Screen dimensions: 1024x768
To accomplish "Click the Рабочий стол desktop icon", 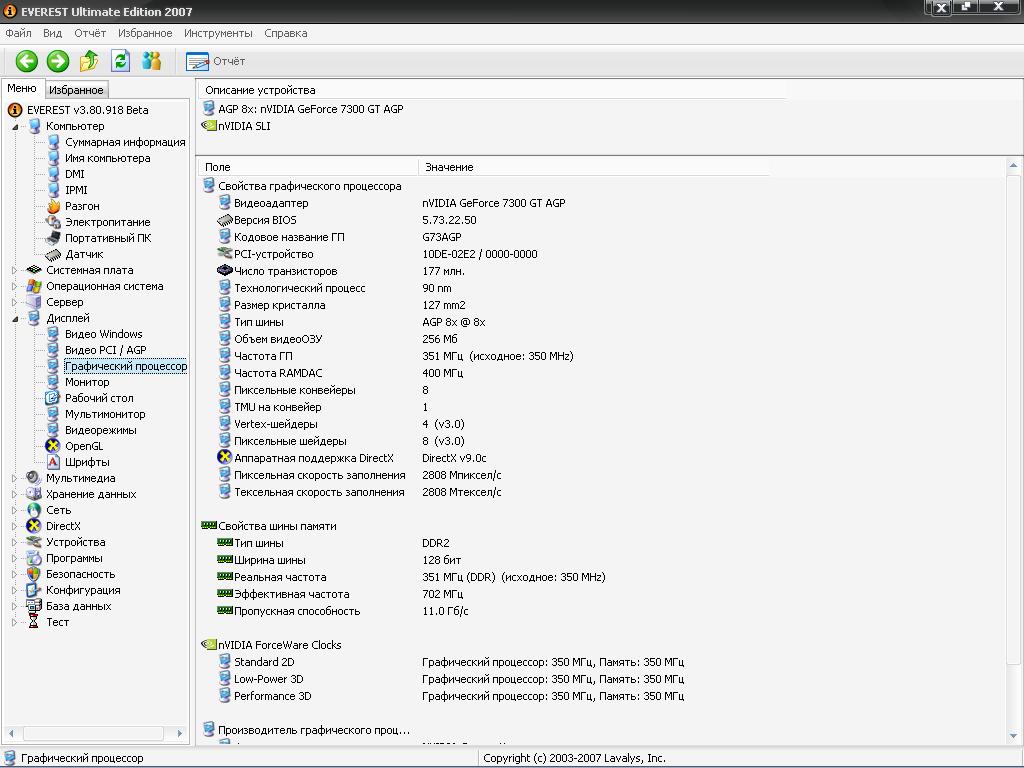I will click(x=53, y=398).
